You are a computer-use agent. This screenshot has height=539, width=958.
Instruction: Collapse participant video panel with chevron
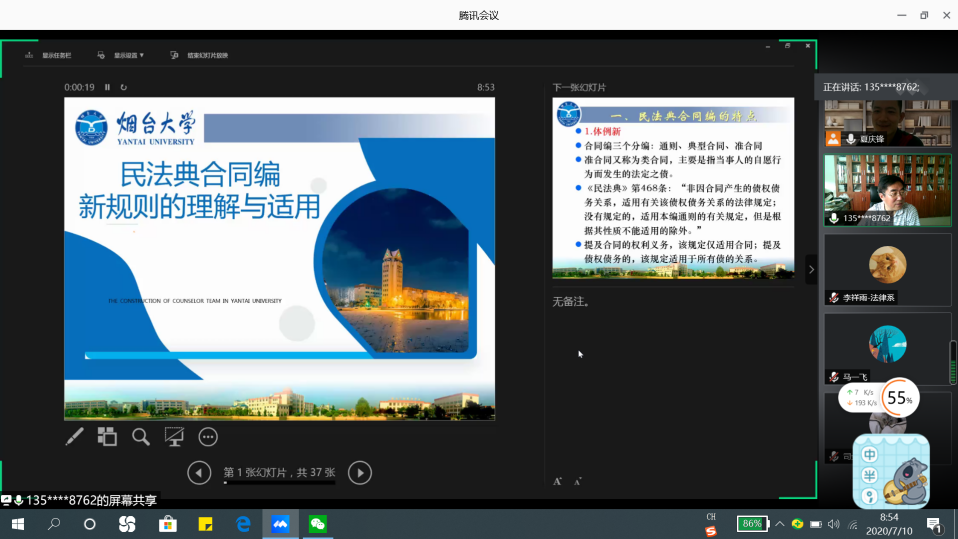[x=811, y=269]
